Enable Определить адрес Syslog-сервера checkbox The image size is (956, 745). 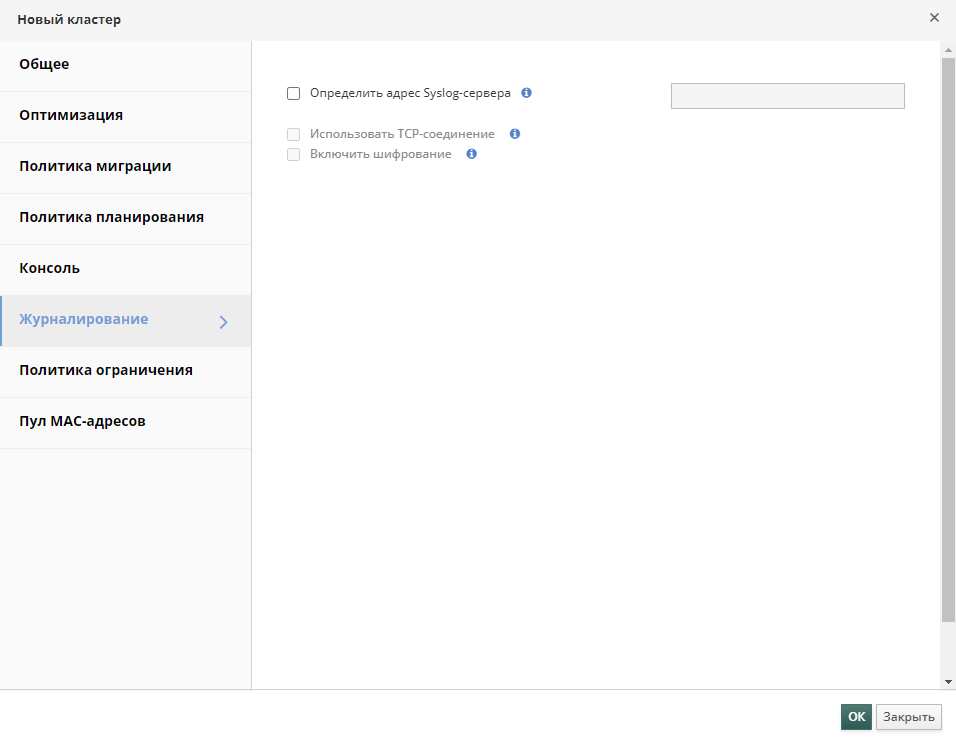(293, 93)
